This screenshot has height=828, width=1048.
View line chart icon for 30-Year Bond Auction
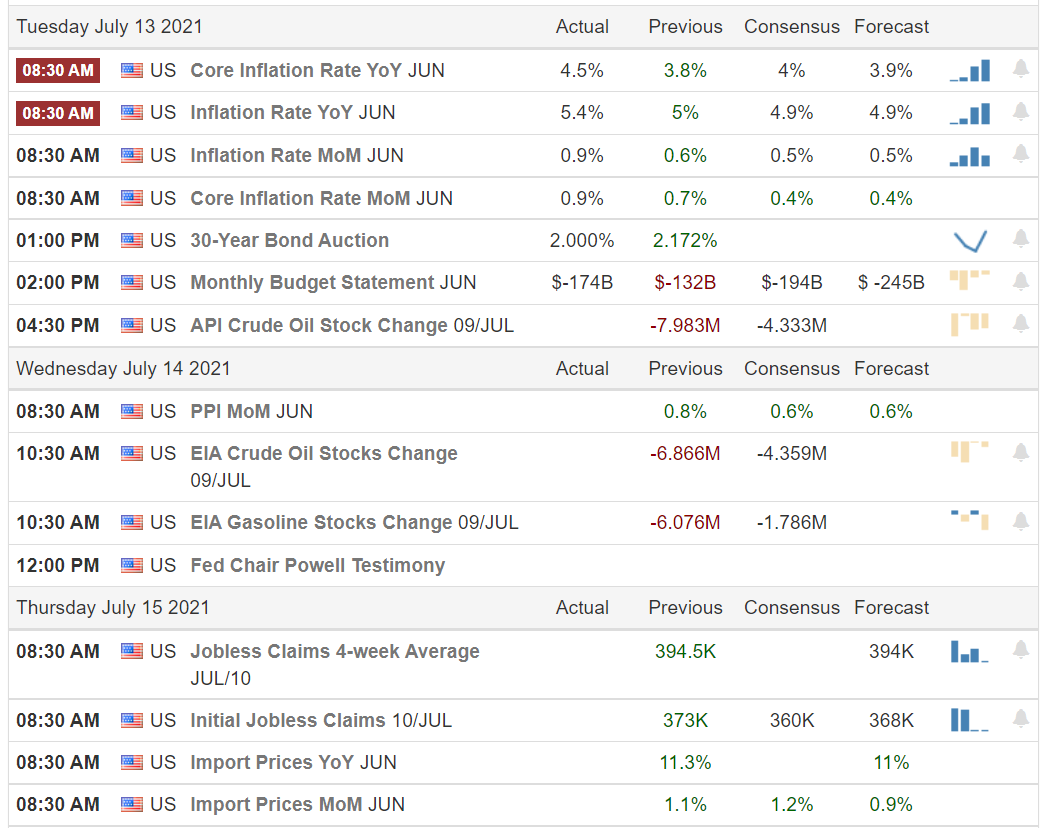pos(970,240)
